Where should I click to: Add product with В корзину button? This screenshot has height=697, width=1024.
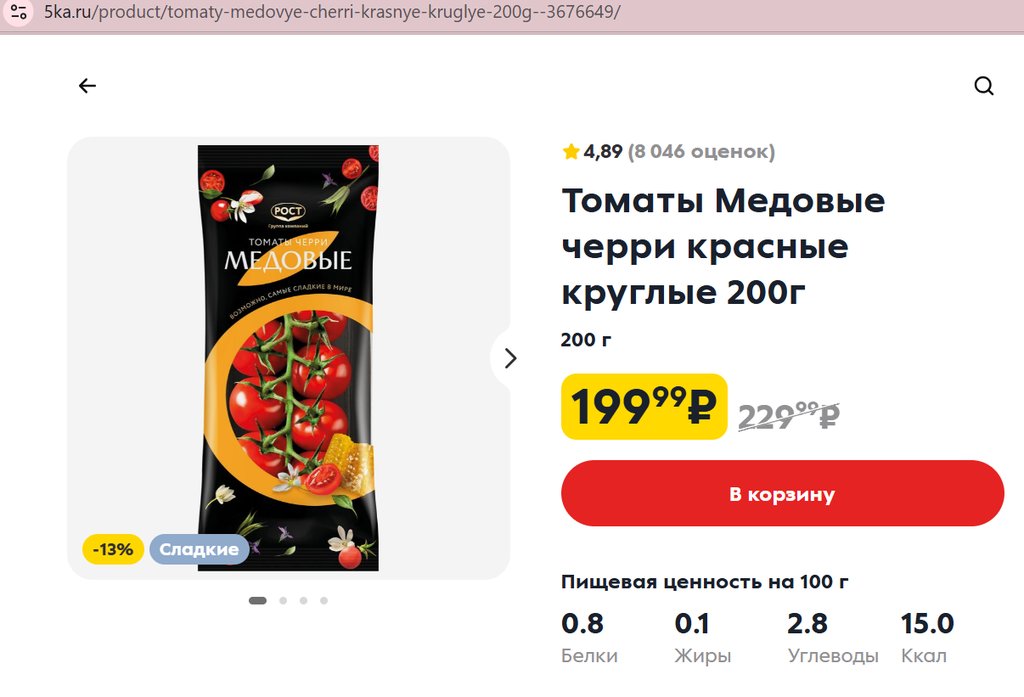point(782,493)
